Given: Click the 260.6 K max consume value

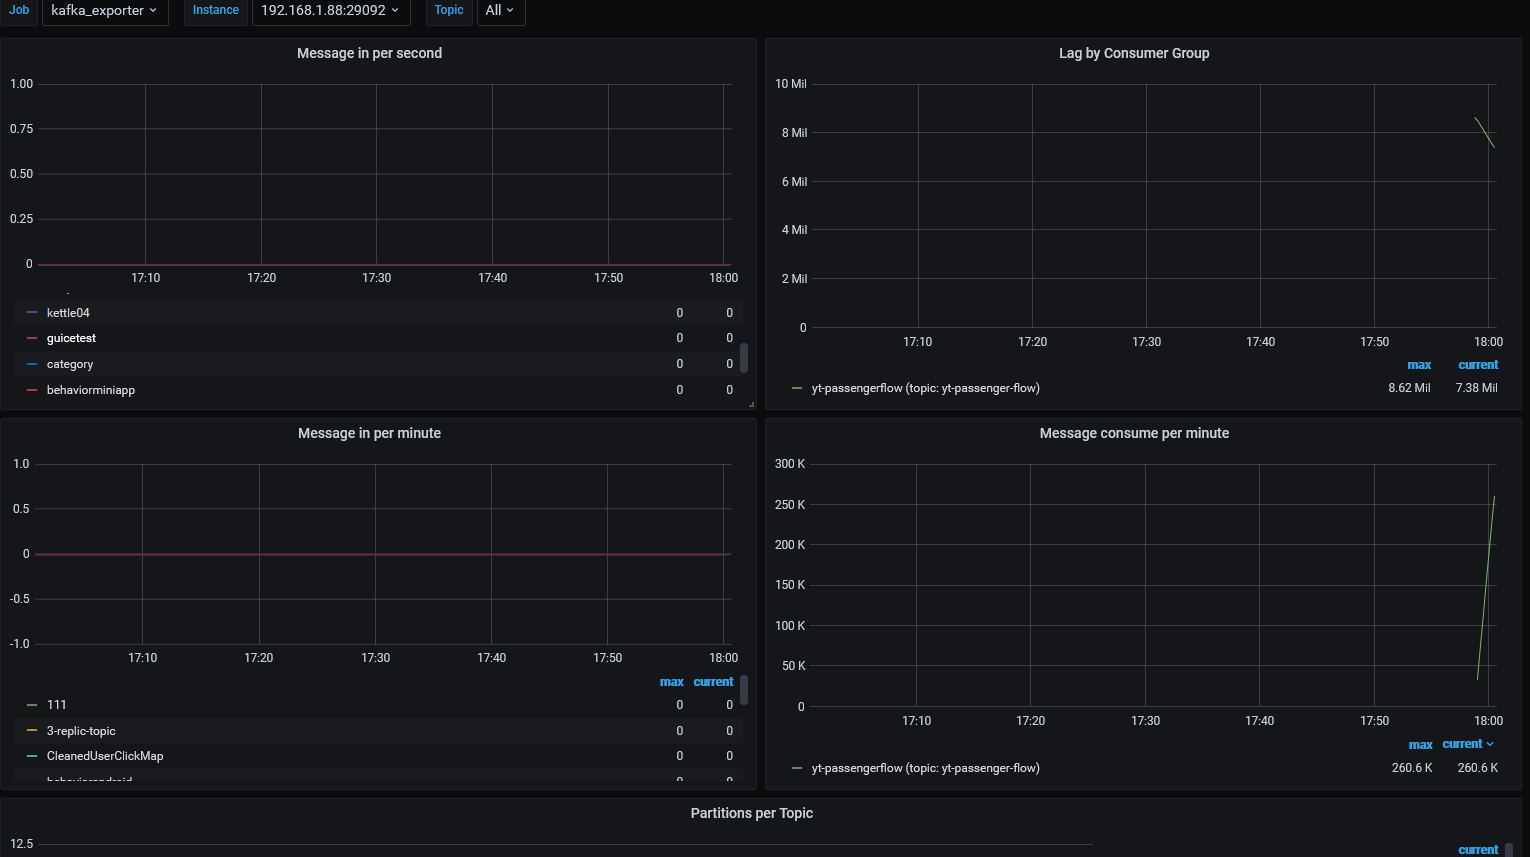Looking at the screenshot, I should click(1412, 768).
